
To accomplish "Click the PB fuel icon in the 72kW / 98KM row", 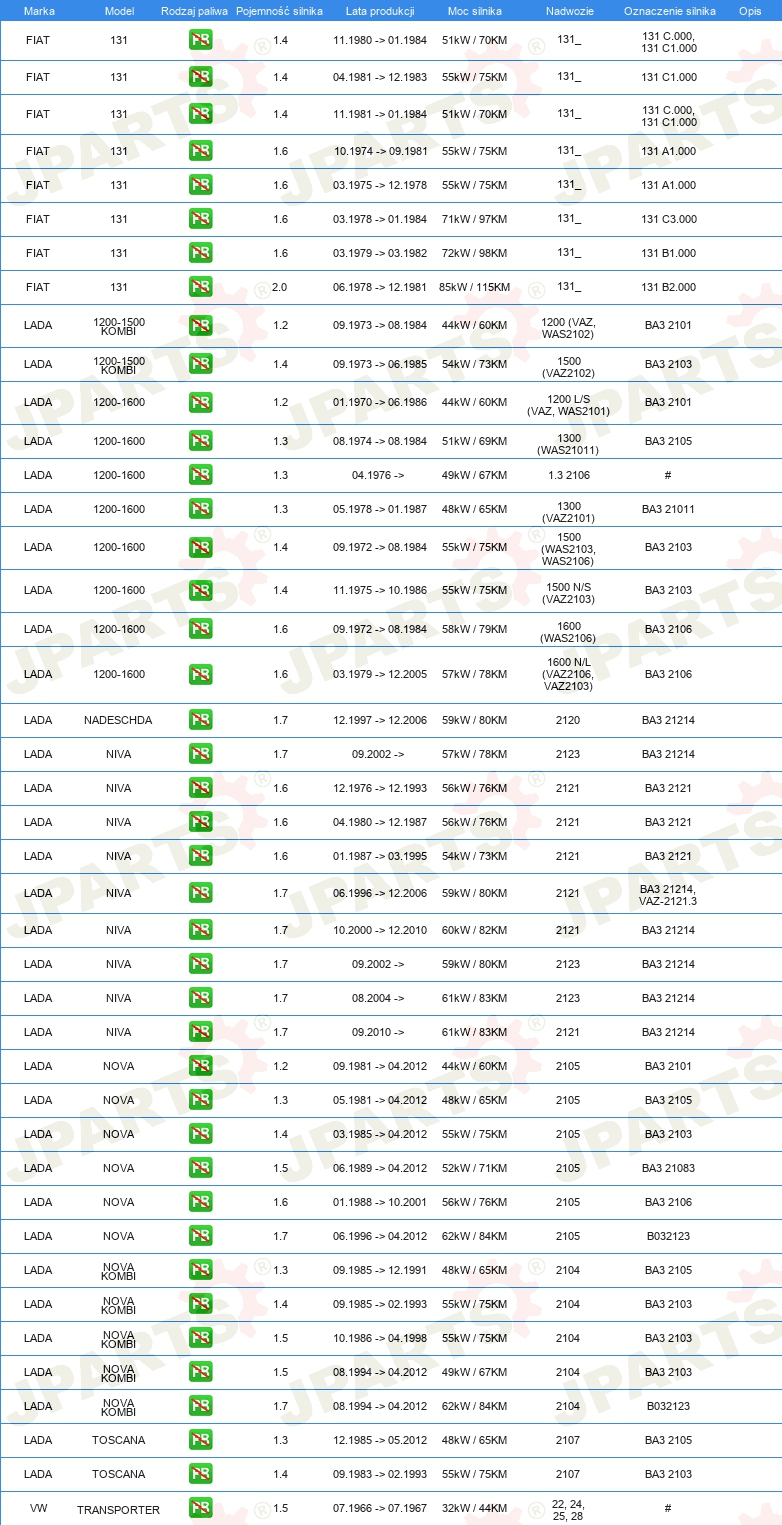I will pos(200,253).
